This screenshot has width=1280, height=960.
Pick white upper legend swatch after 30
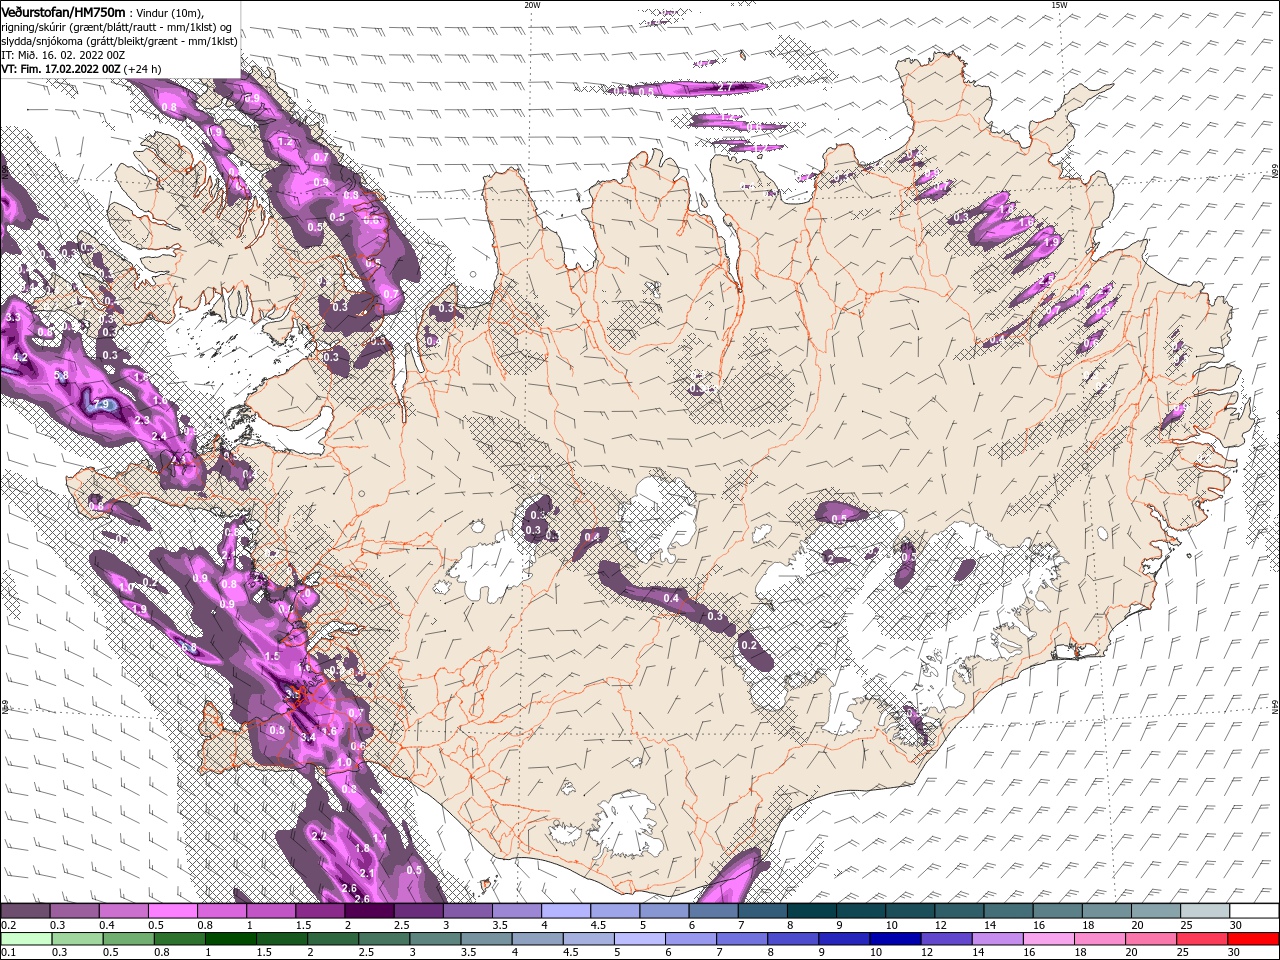pos(1253,911)
